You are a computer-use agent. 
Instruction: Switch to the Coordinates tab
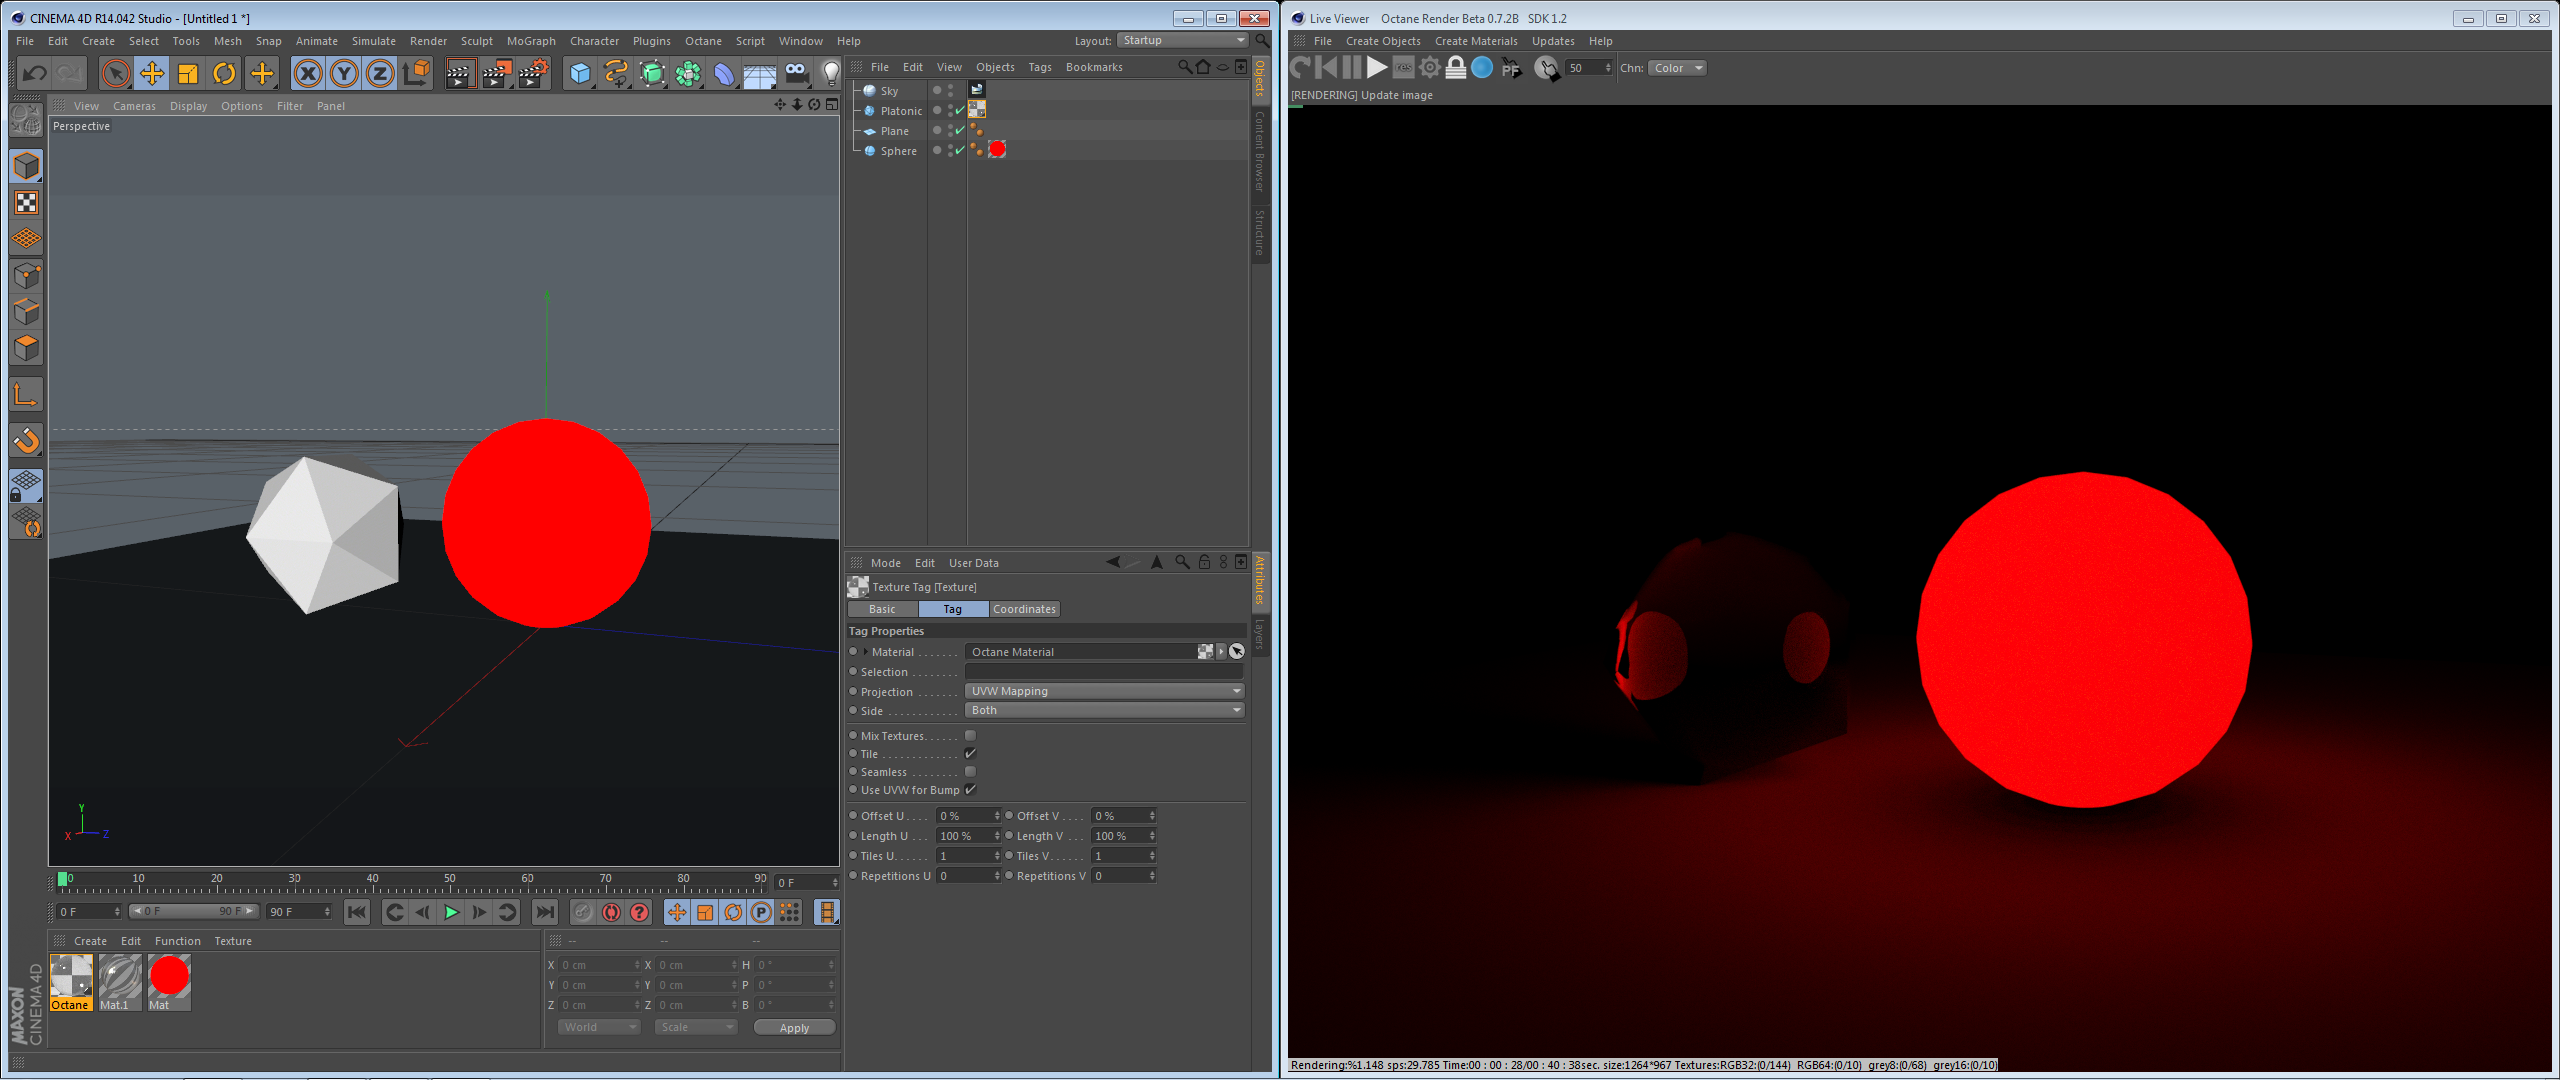pyautogui.click(x=1023, y=609)
